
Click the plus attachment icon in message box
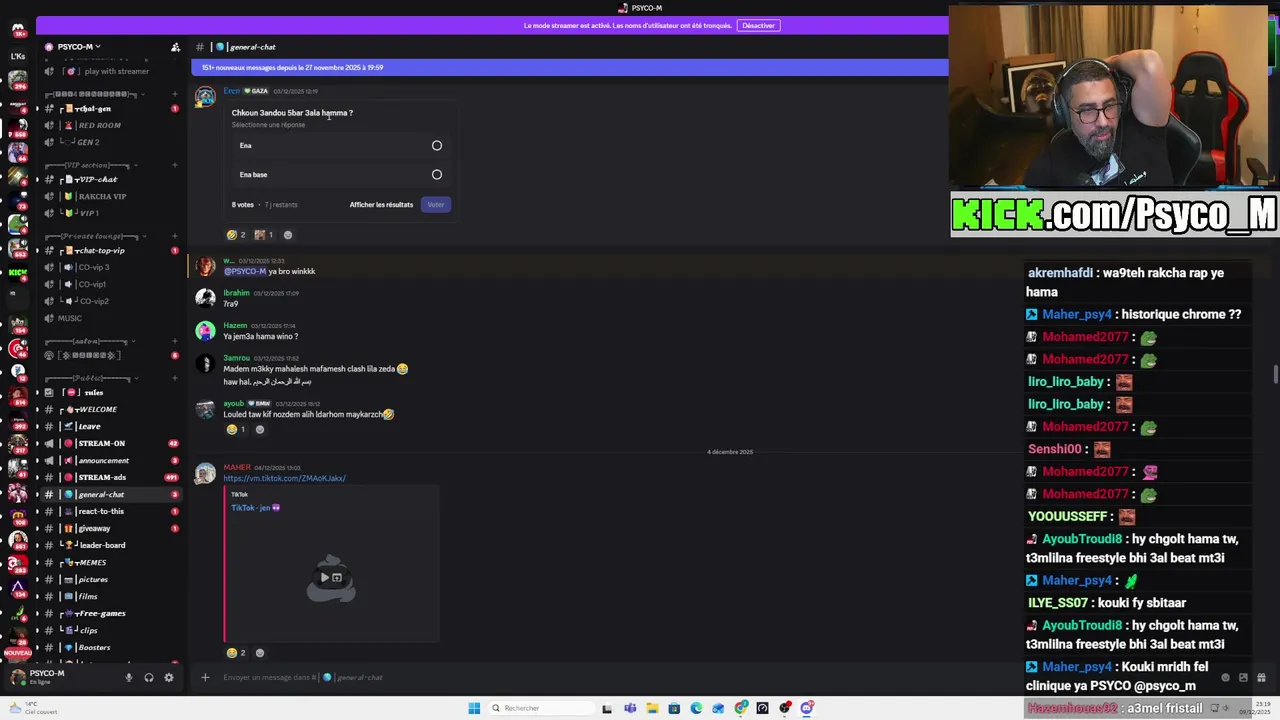pyautogui.click(x=205, y=678)
